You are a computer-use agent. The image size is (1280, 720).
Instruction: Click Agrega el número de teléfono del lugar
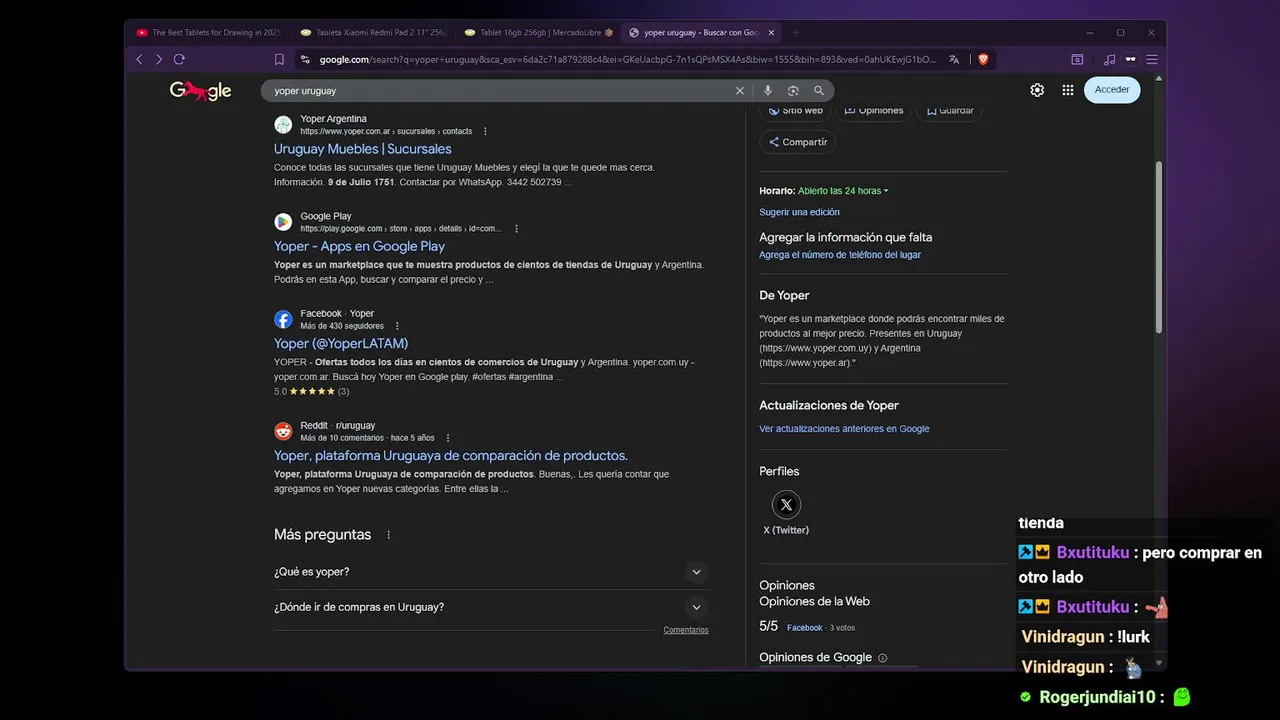tap(840, 255)
